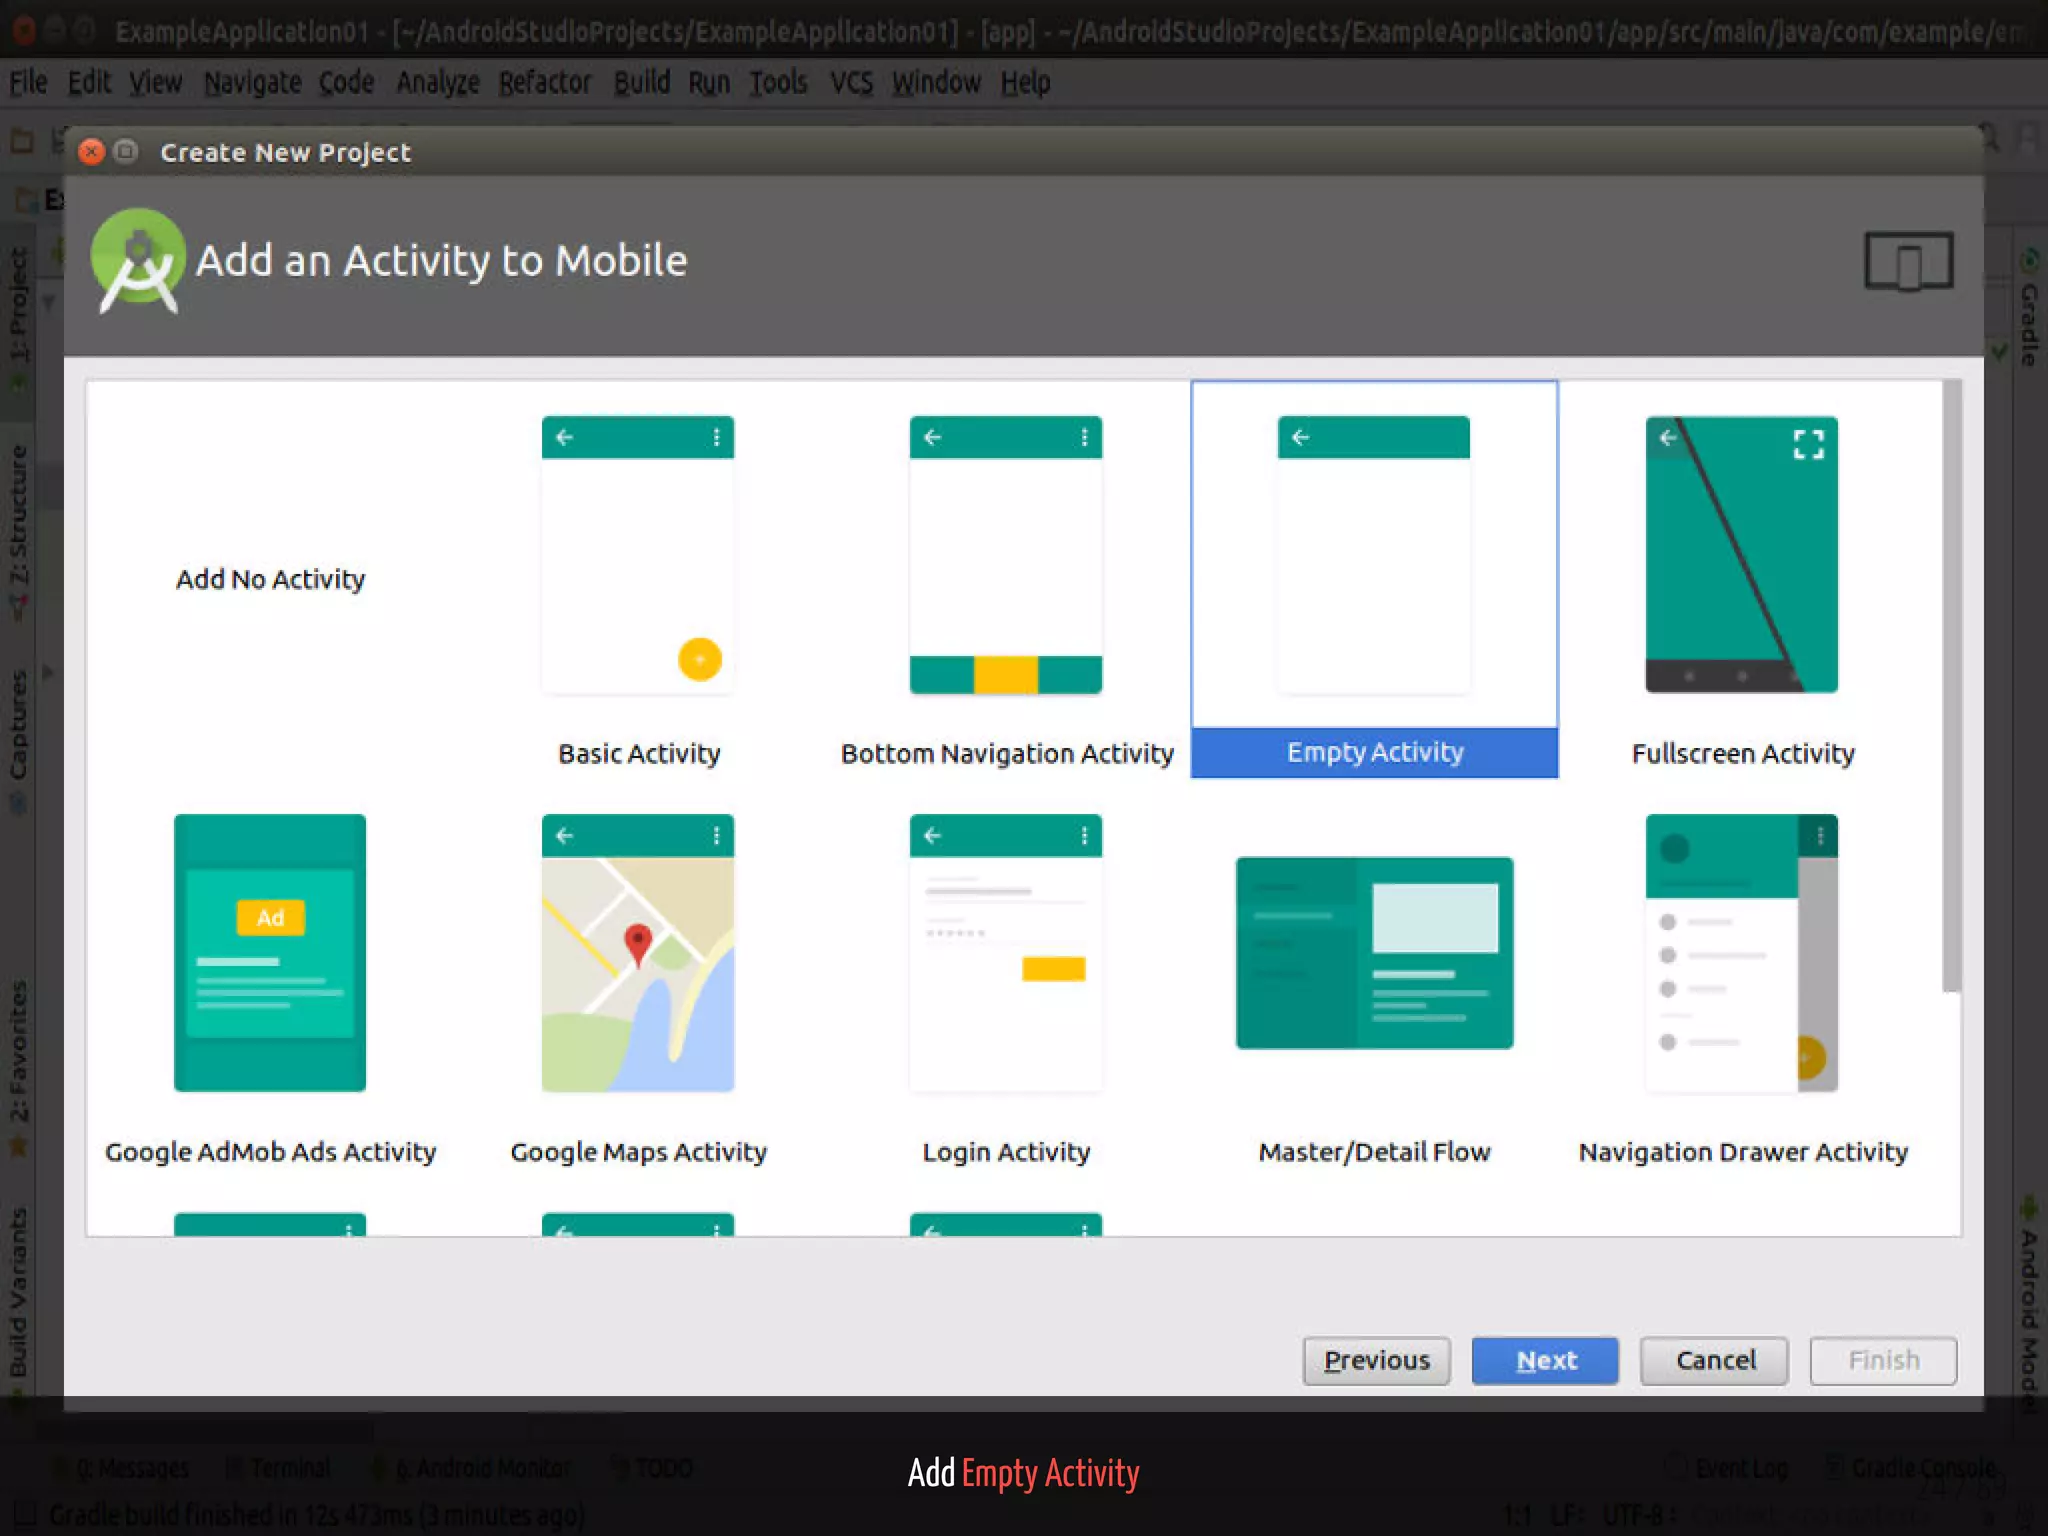Click the Empty Activity highlighted label
The image size is (2048, 1536).
pyautogui.click(x=1375, y=752)
